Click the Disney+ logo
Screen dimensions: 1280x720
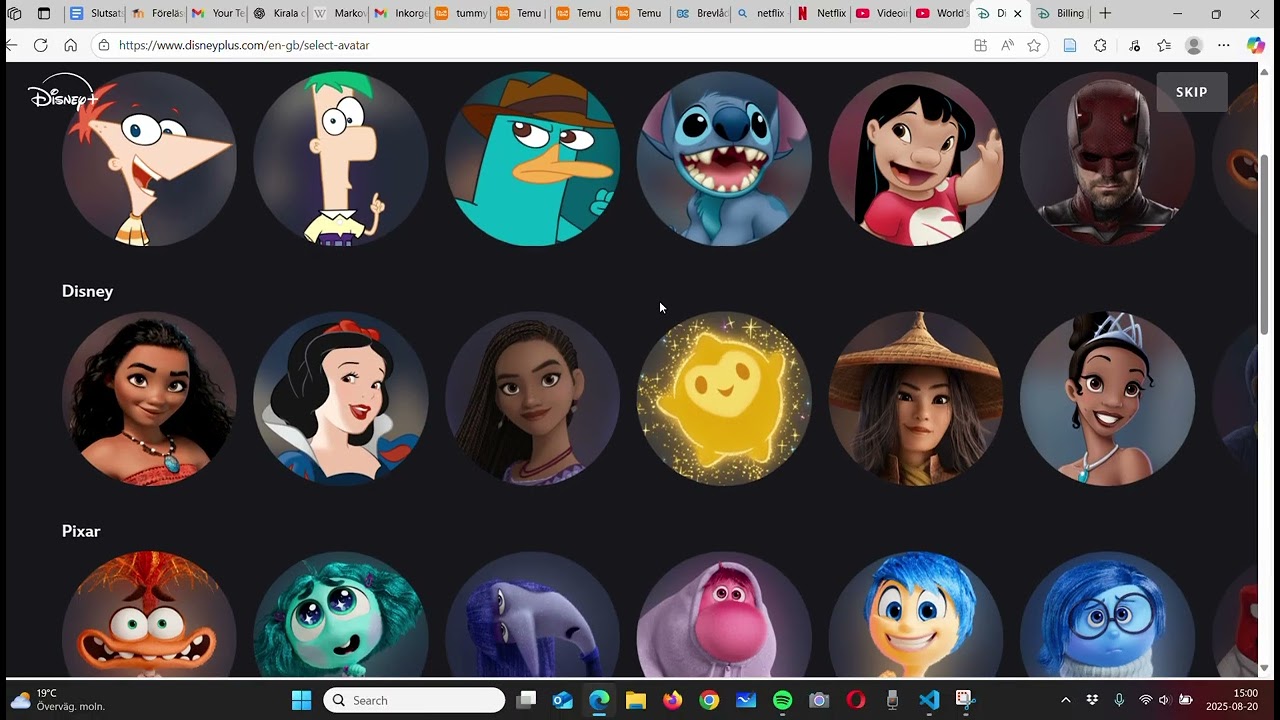coord(62,93)
